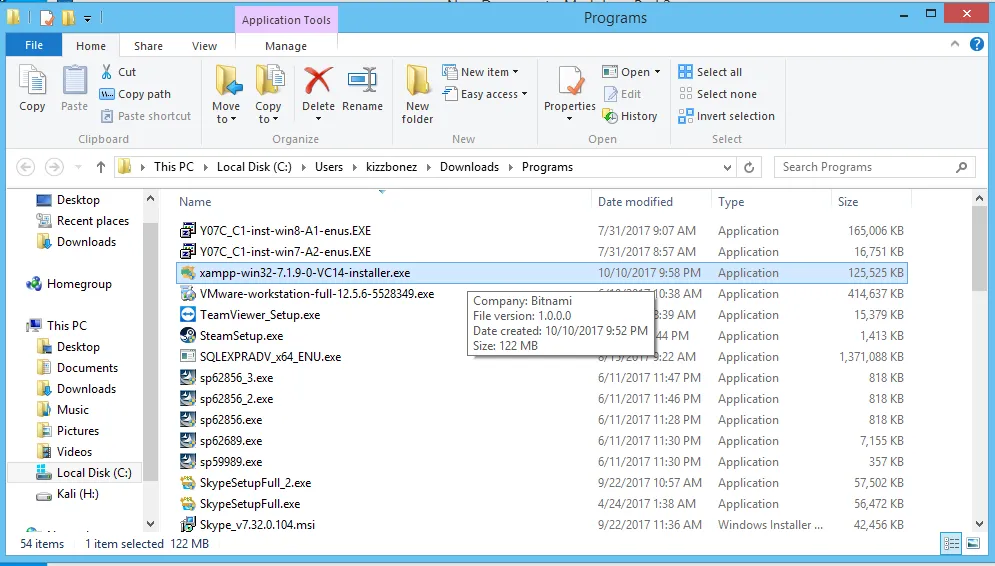Navigate Forward with the arrow button
Screen dimensions: 995x566
pos(55,167)
